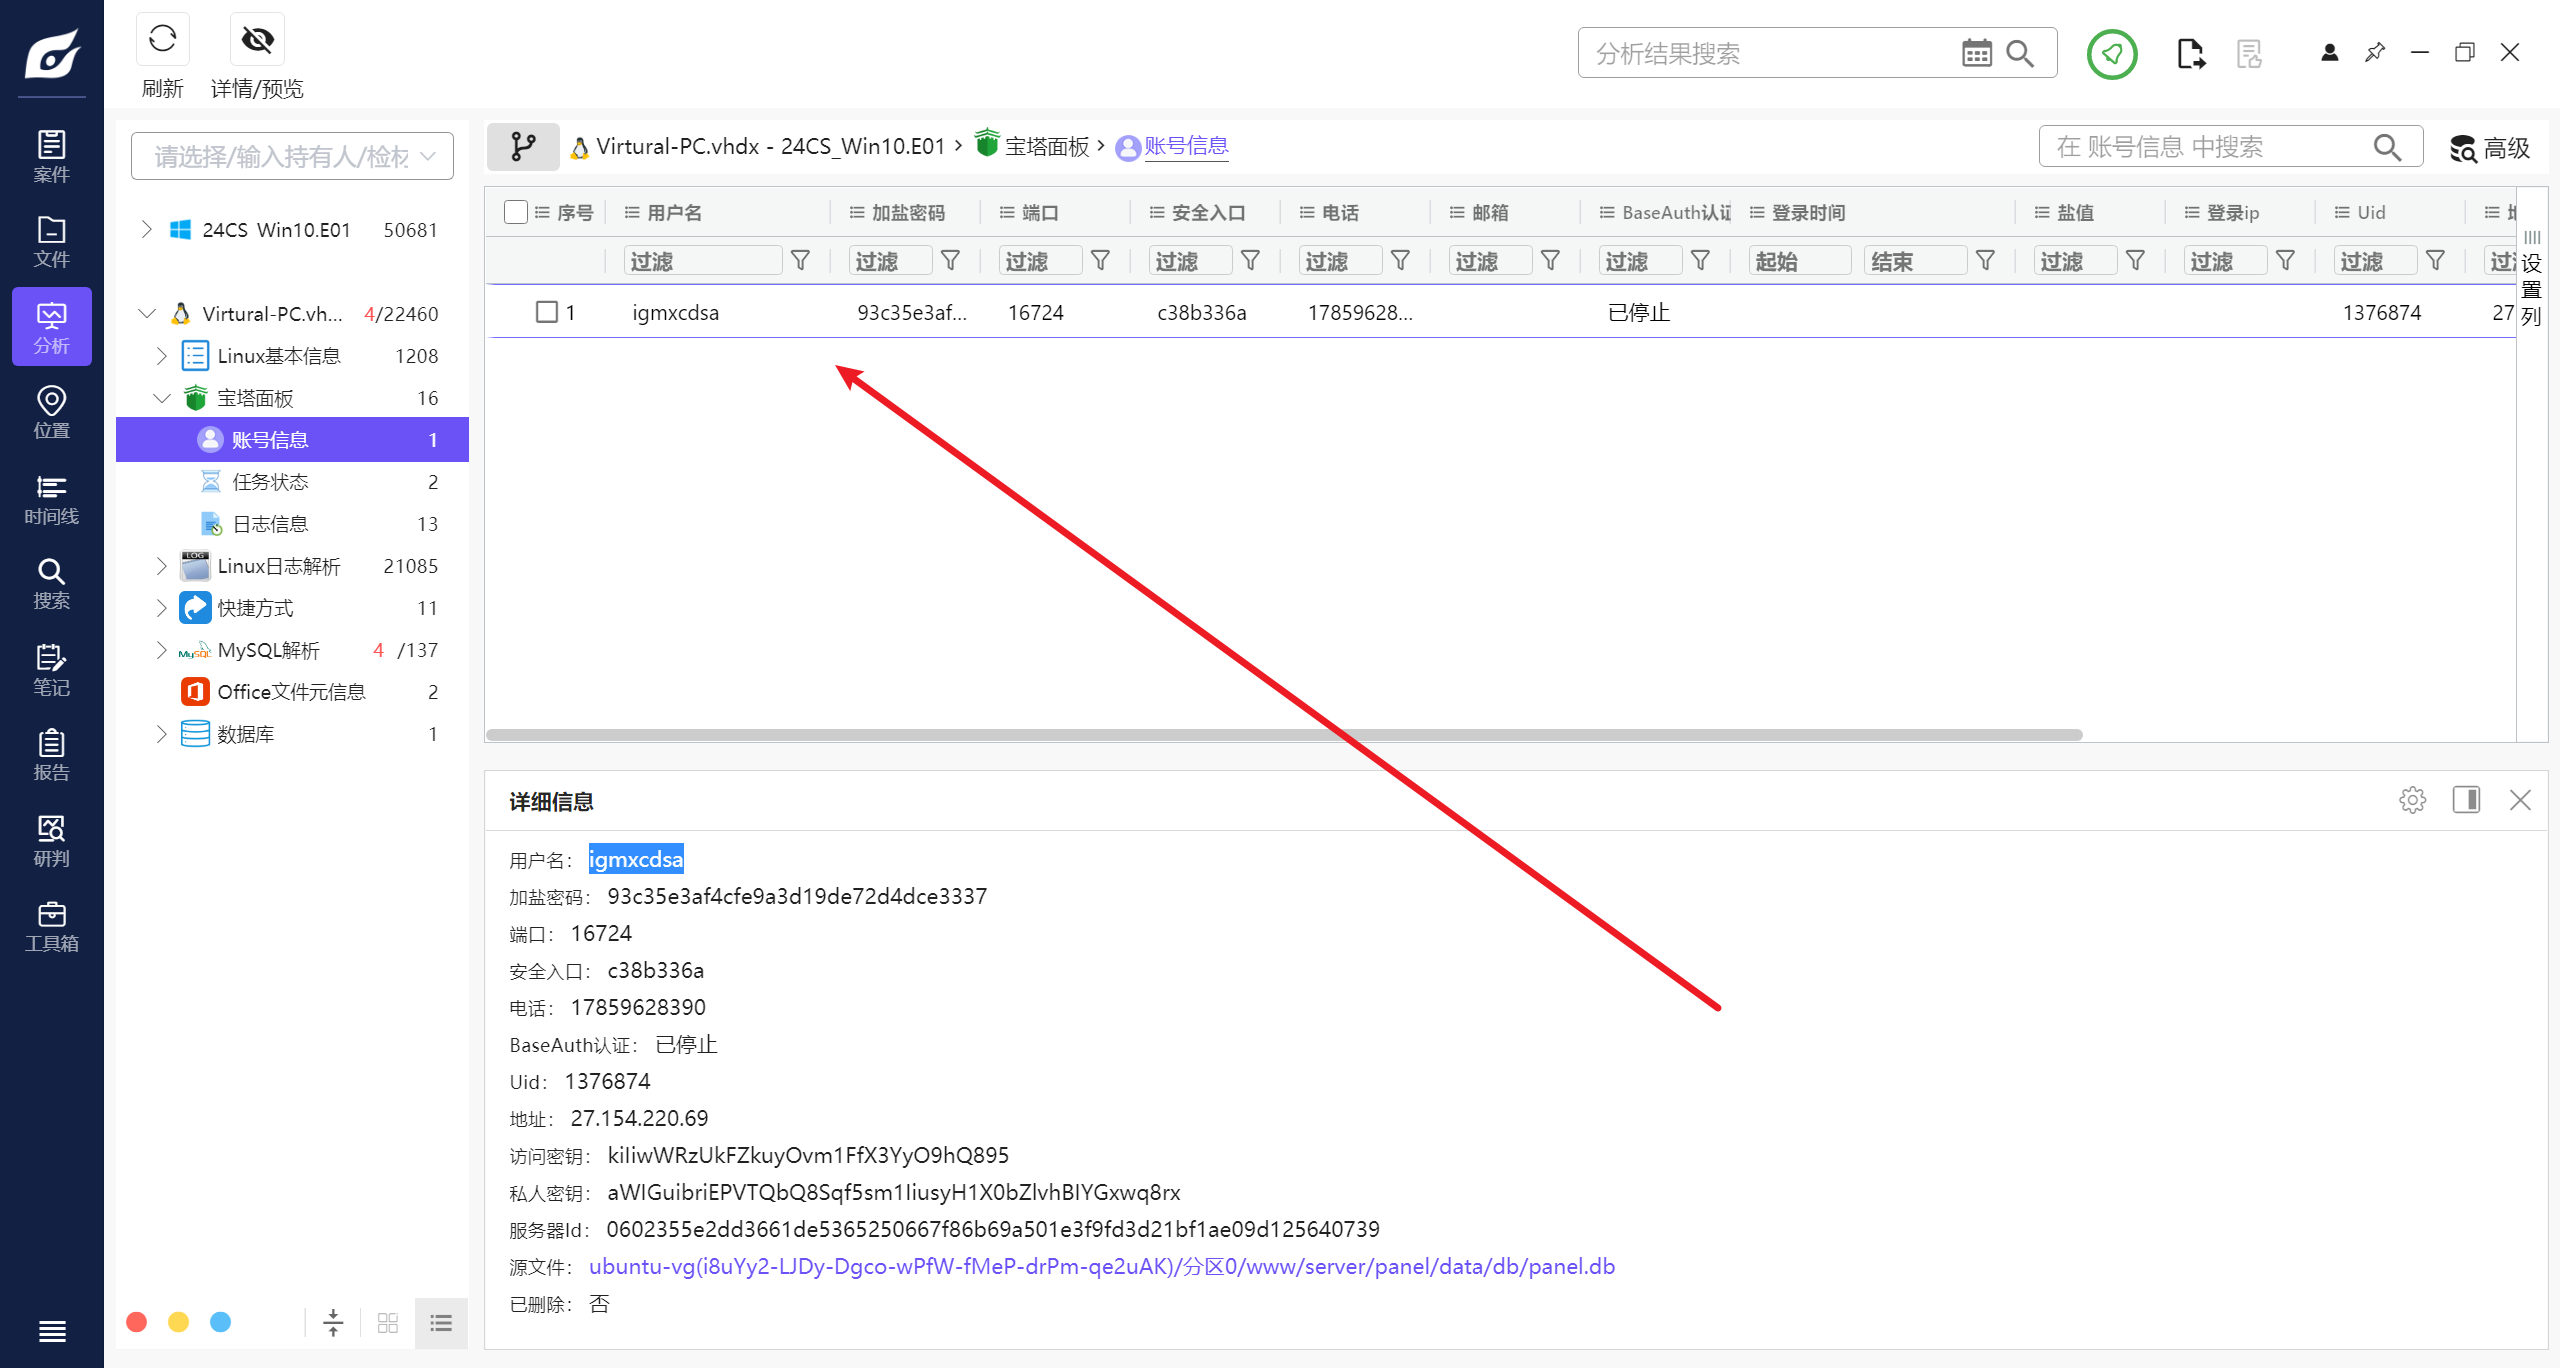The image size is (2560, 1368).
Task: Click the red color dot at bottom
Action: [x=137, y=1322]
